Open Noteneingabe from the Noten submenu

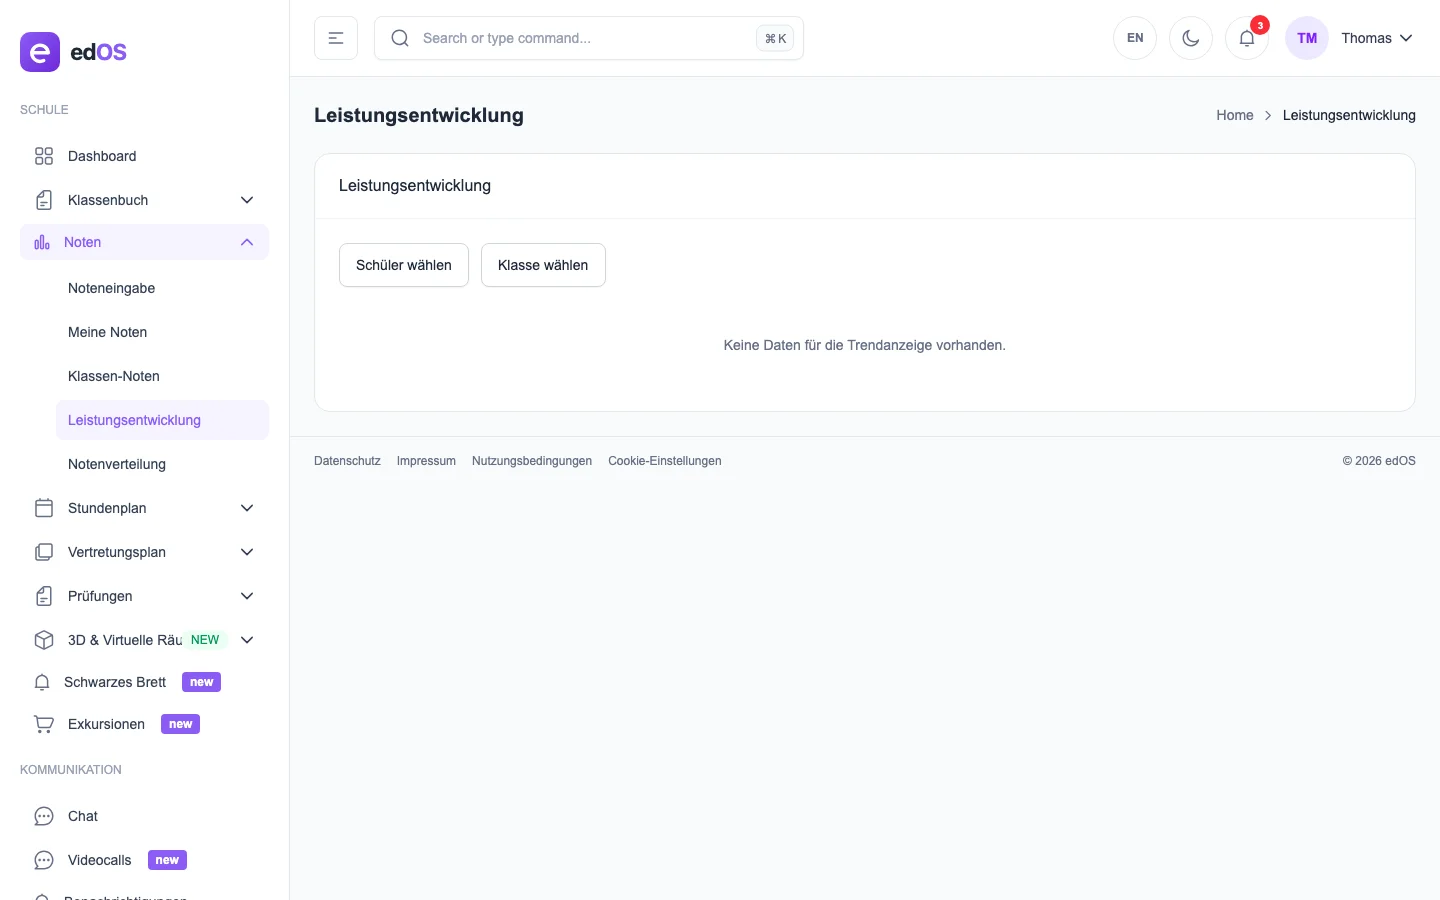[x=111, y=288]
